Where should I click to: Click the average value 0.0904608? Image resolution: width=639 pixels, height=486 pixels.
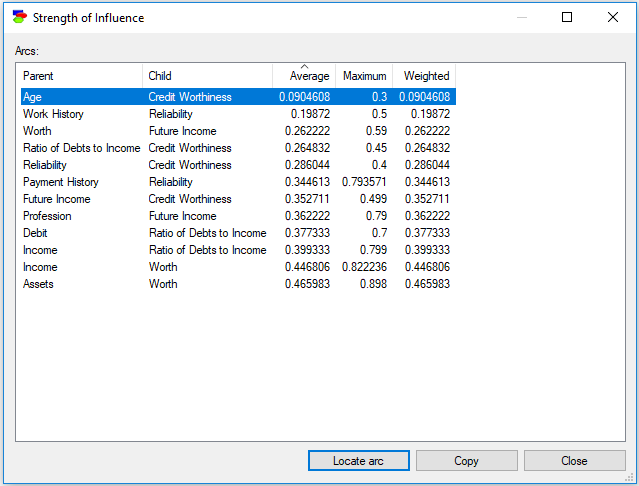tap(304, 97)
